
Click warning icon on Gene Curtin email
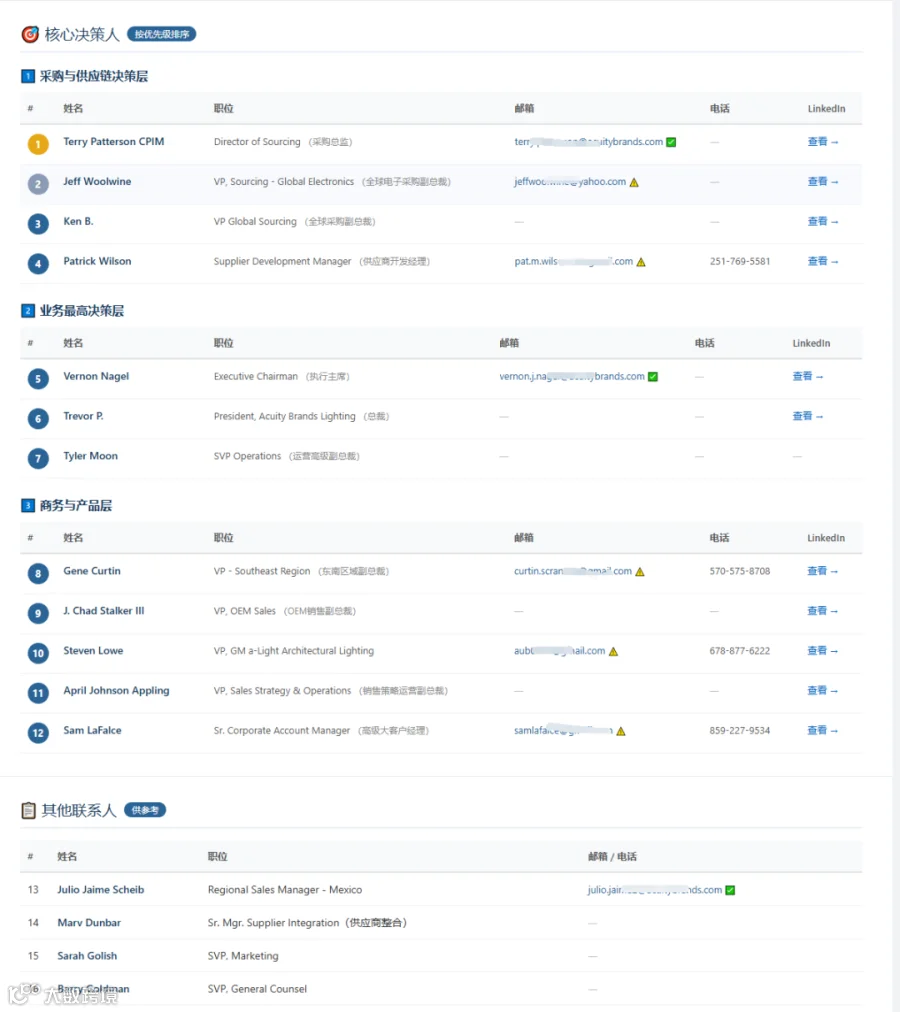[640, 572]
